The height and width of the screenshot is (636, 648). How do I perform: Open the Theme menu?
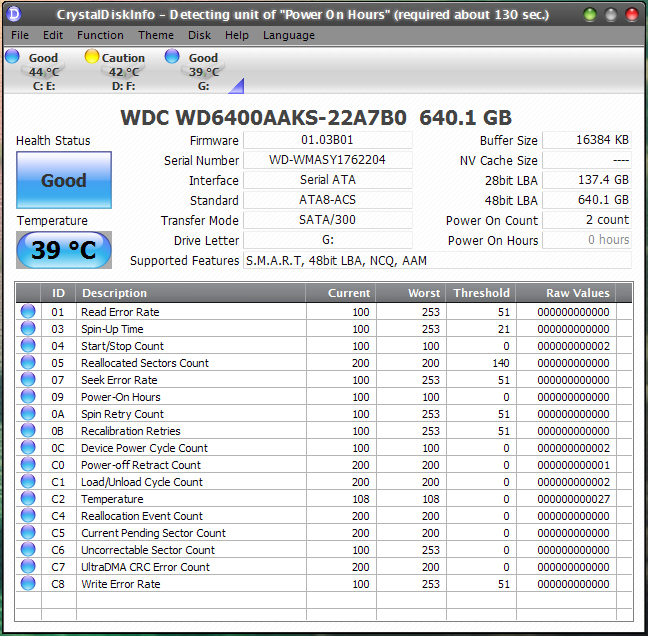156,35
